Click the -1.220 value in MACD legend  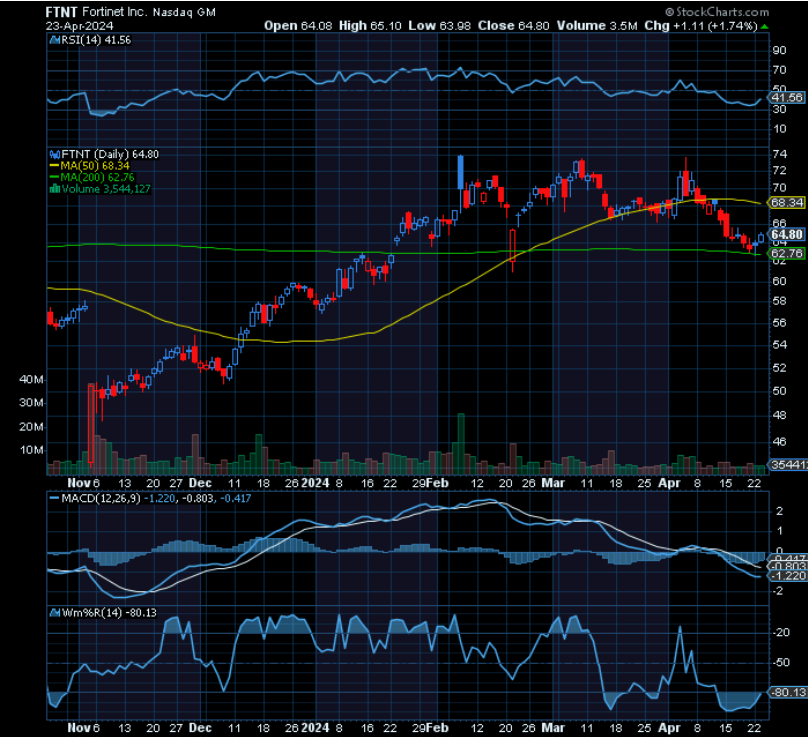pos(159,498)
